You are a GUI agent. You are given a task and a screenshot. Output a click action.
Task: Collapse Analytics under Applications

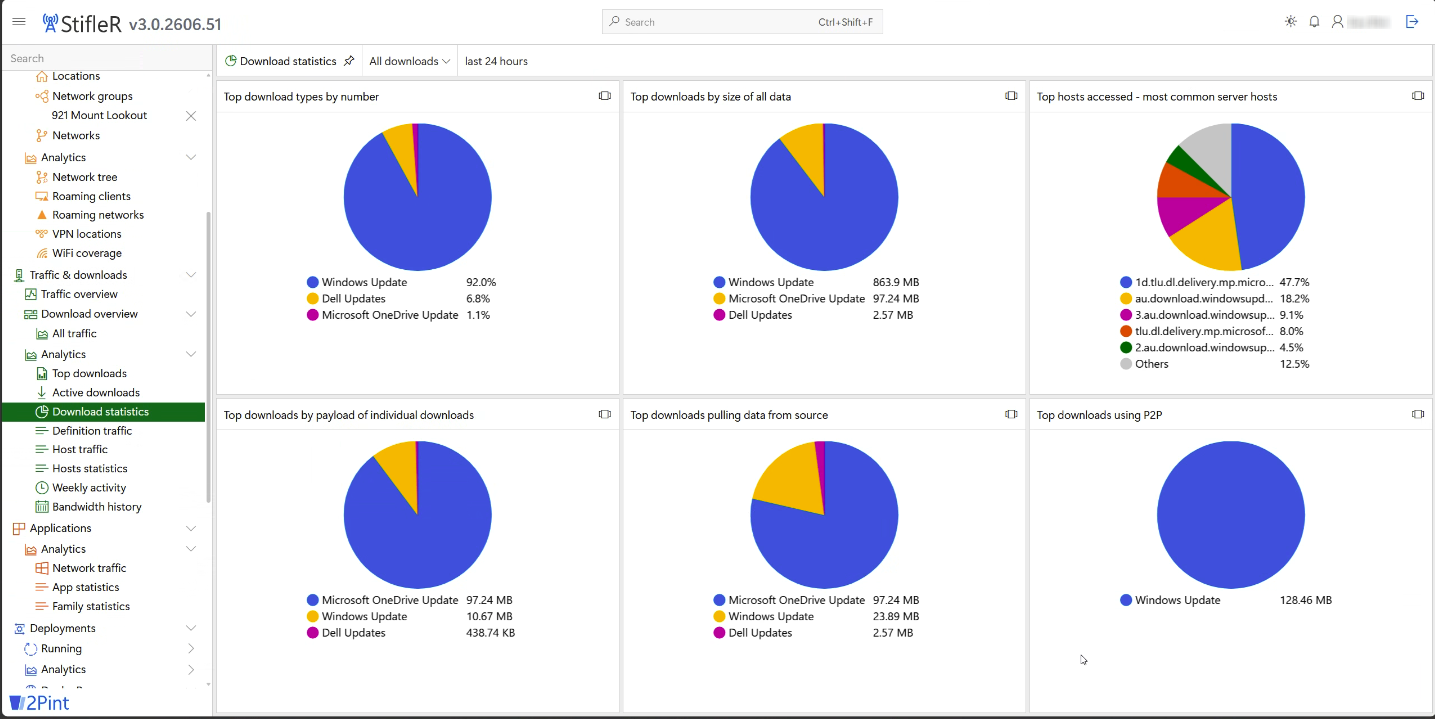(x=191, y=549)
